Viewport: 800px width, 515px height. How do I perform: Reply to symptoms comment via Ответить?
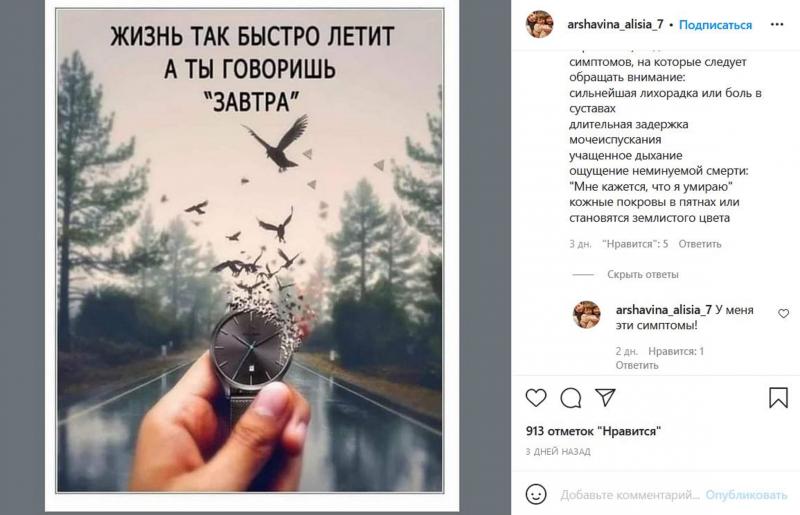[699, 244]
